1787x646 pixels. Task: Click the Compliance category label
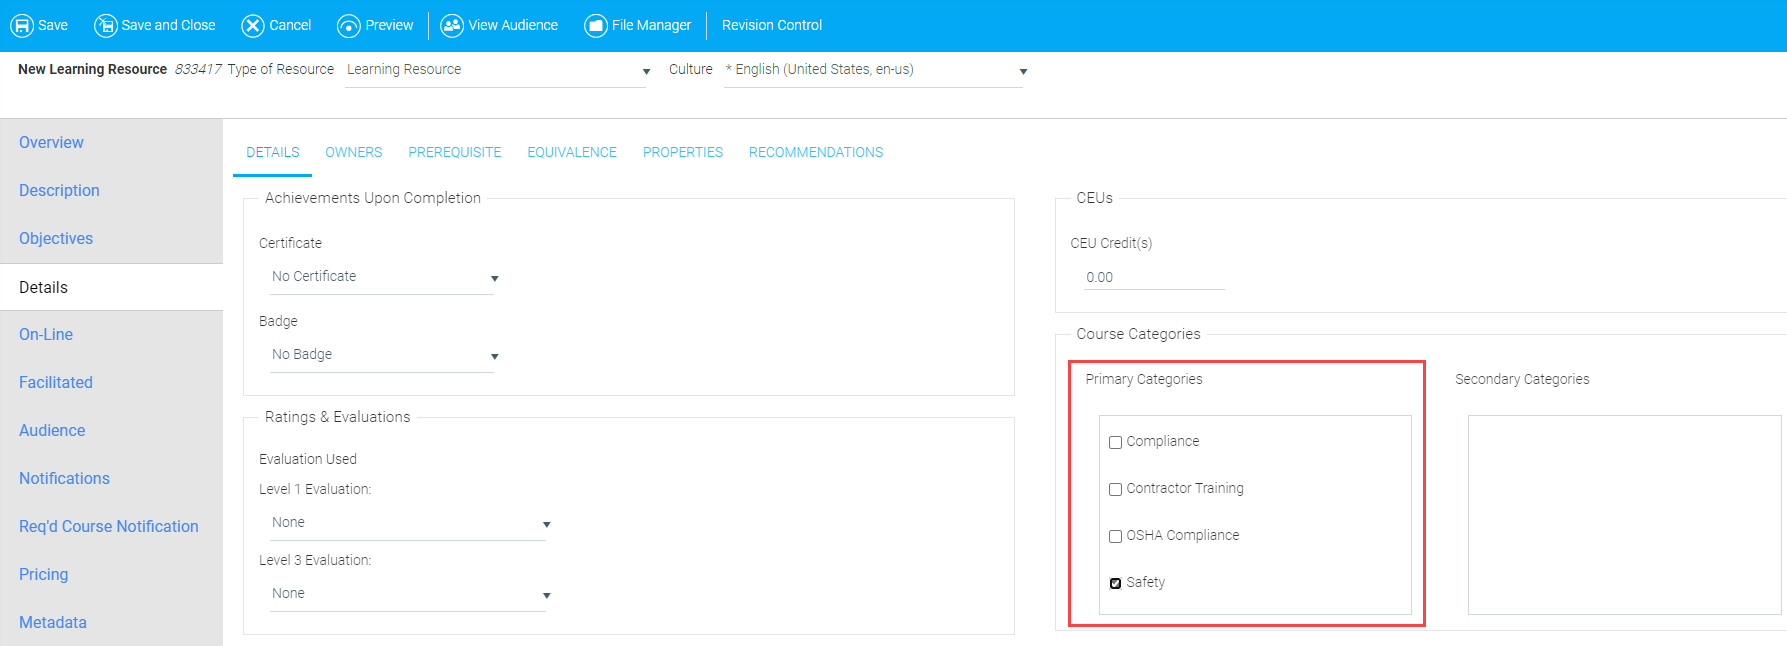tap(1163, 441)
